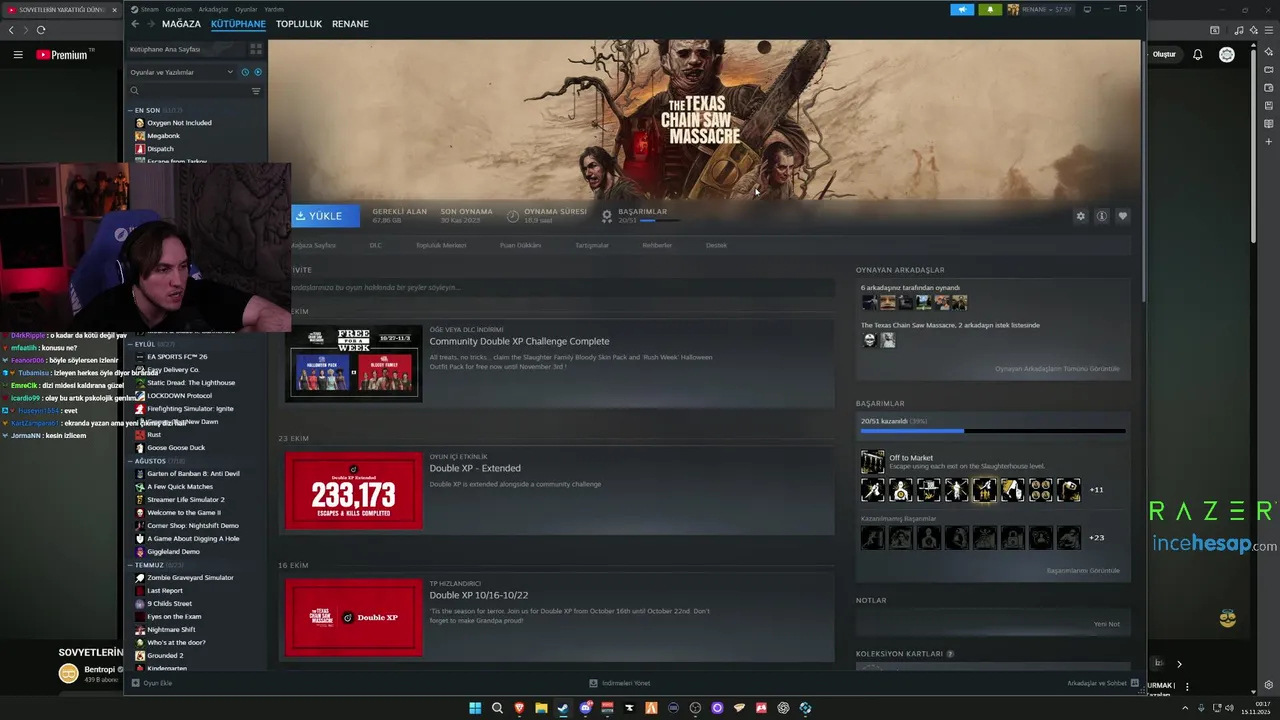Open the Oyunlar ve Yazılımlar dropdown
The width and height of the screenshot is (1280, 720).
pos(181,72)
